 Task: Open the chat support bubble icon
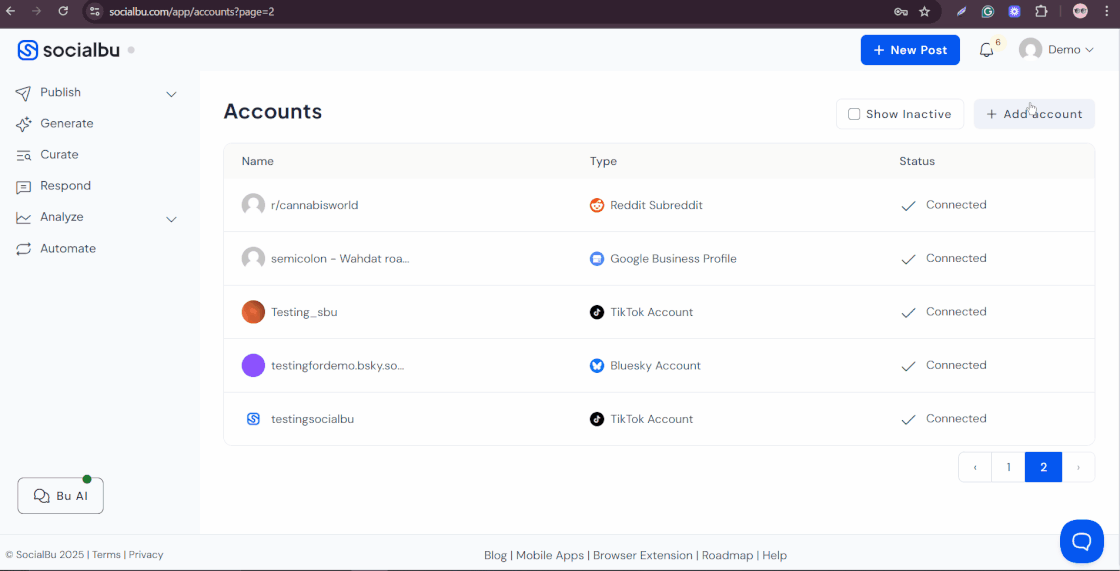pos(1081,541)
